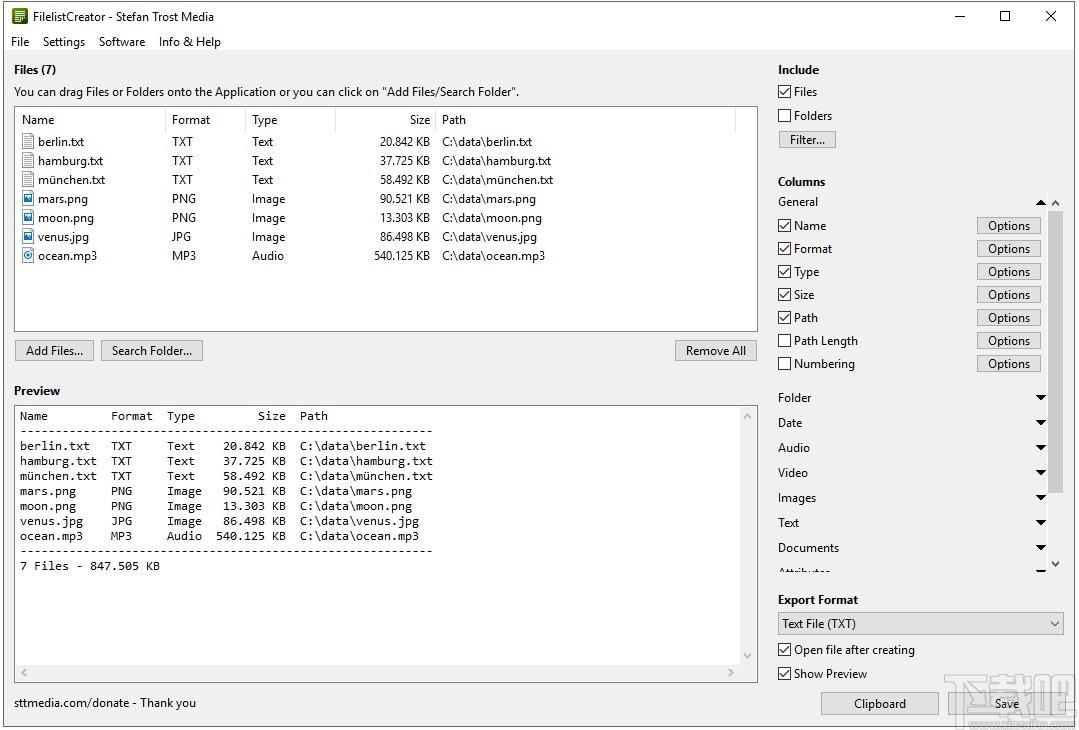Uncheck the Files include checkbox
The width and height of the screenshot is (1079, 730).
[x=784, y=92]
